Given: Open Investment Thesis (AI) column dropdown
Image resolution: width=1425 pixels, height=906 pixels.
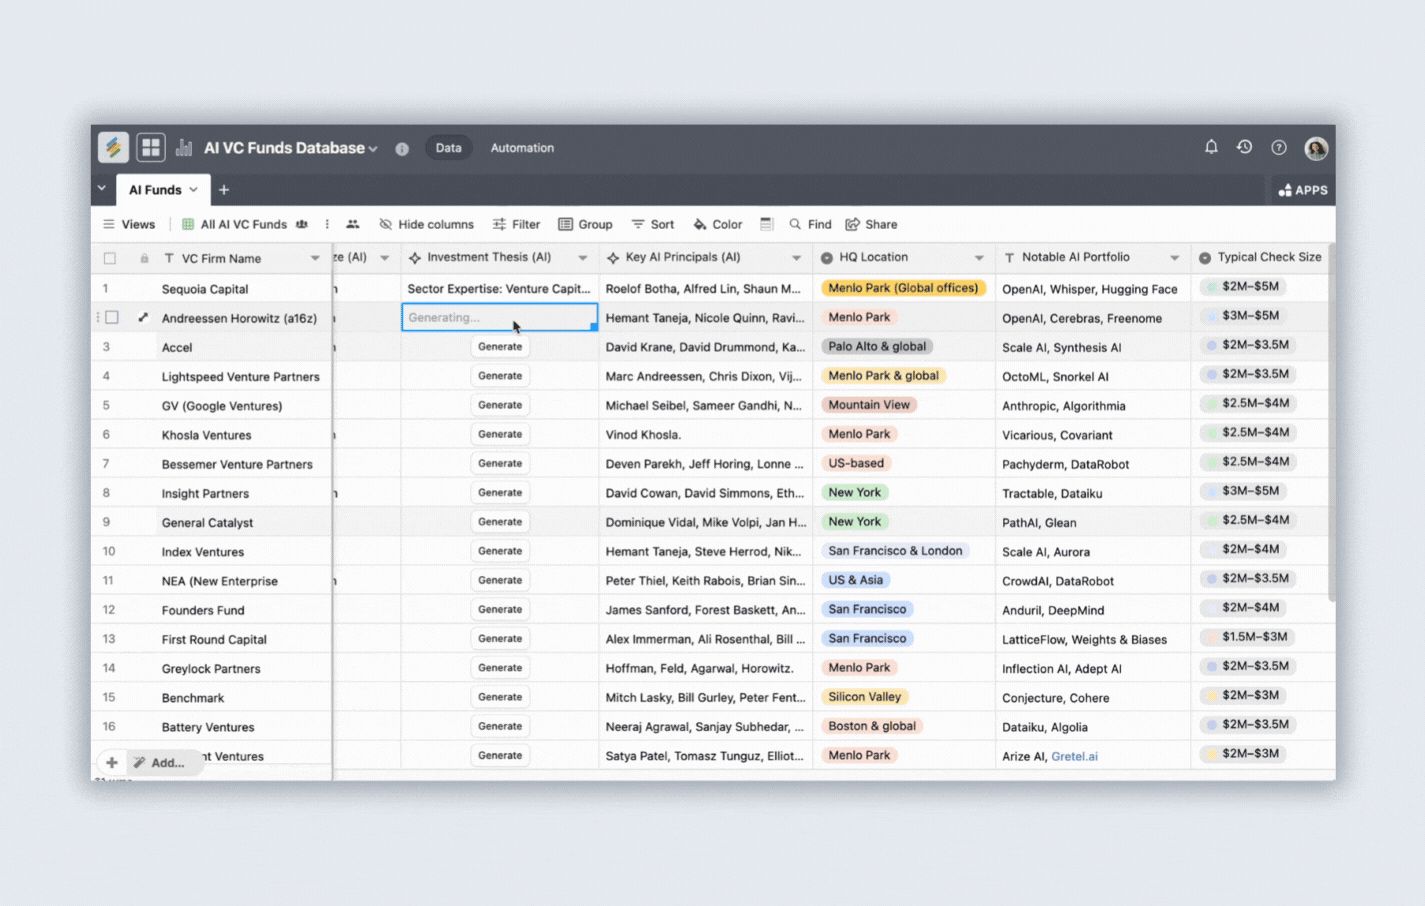Looking at the screenshot, I should click(583, 258).
